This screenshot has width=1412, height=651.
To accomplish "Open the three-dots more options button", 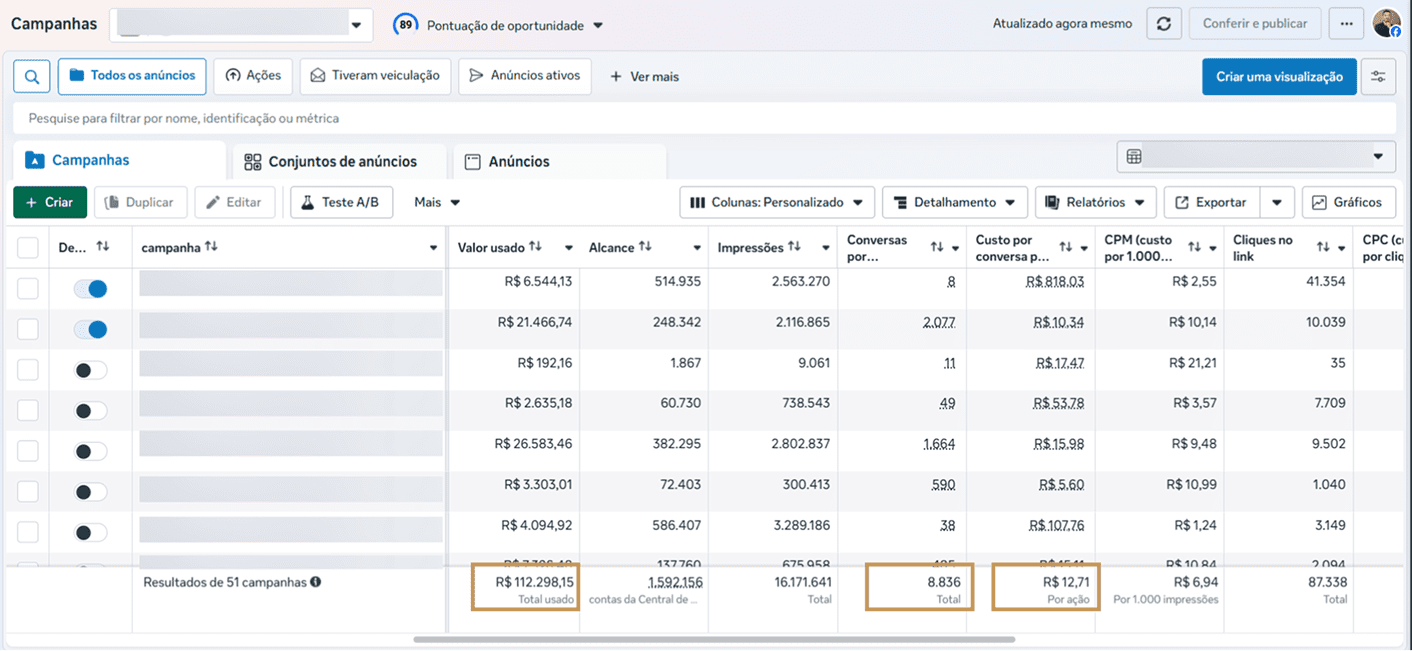I will (1346, 24).
